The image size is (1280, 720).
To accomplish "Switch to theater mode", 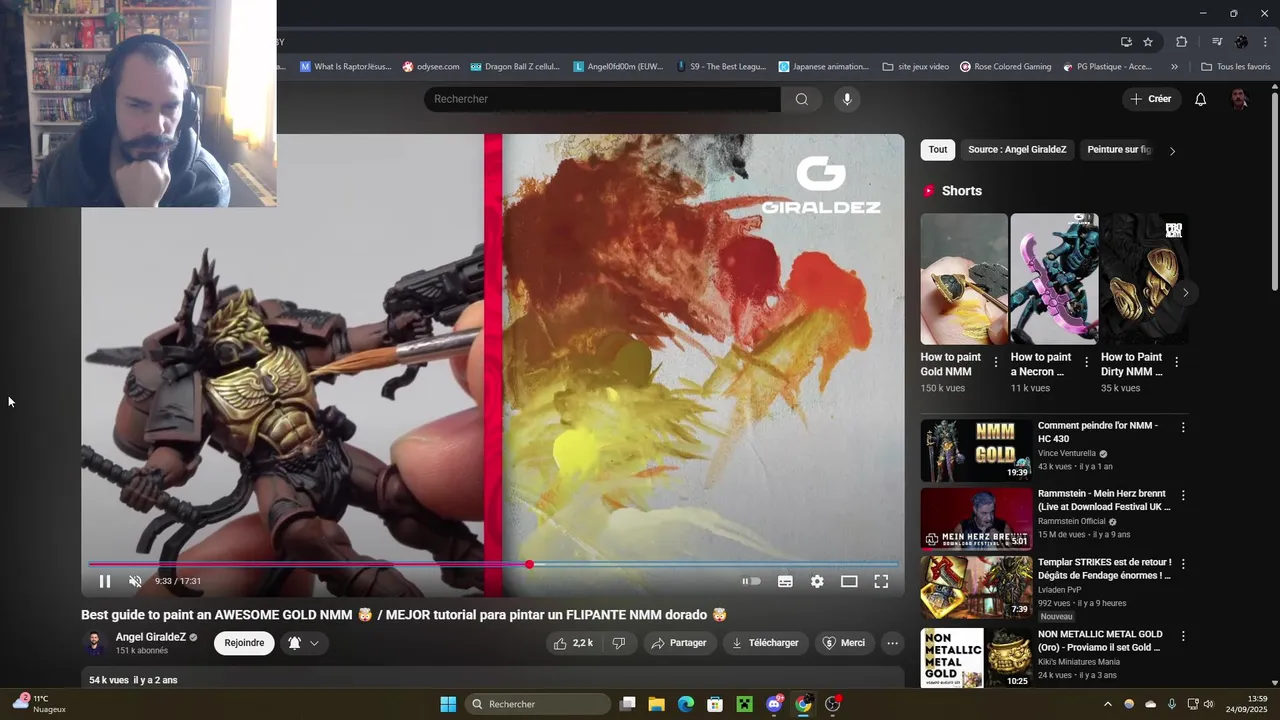I will coord(849,581).
